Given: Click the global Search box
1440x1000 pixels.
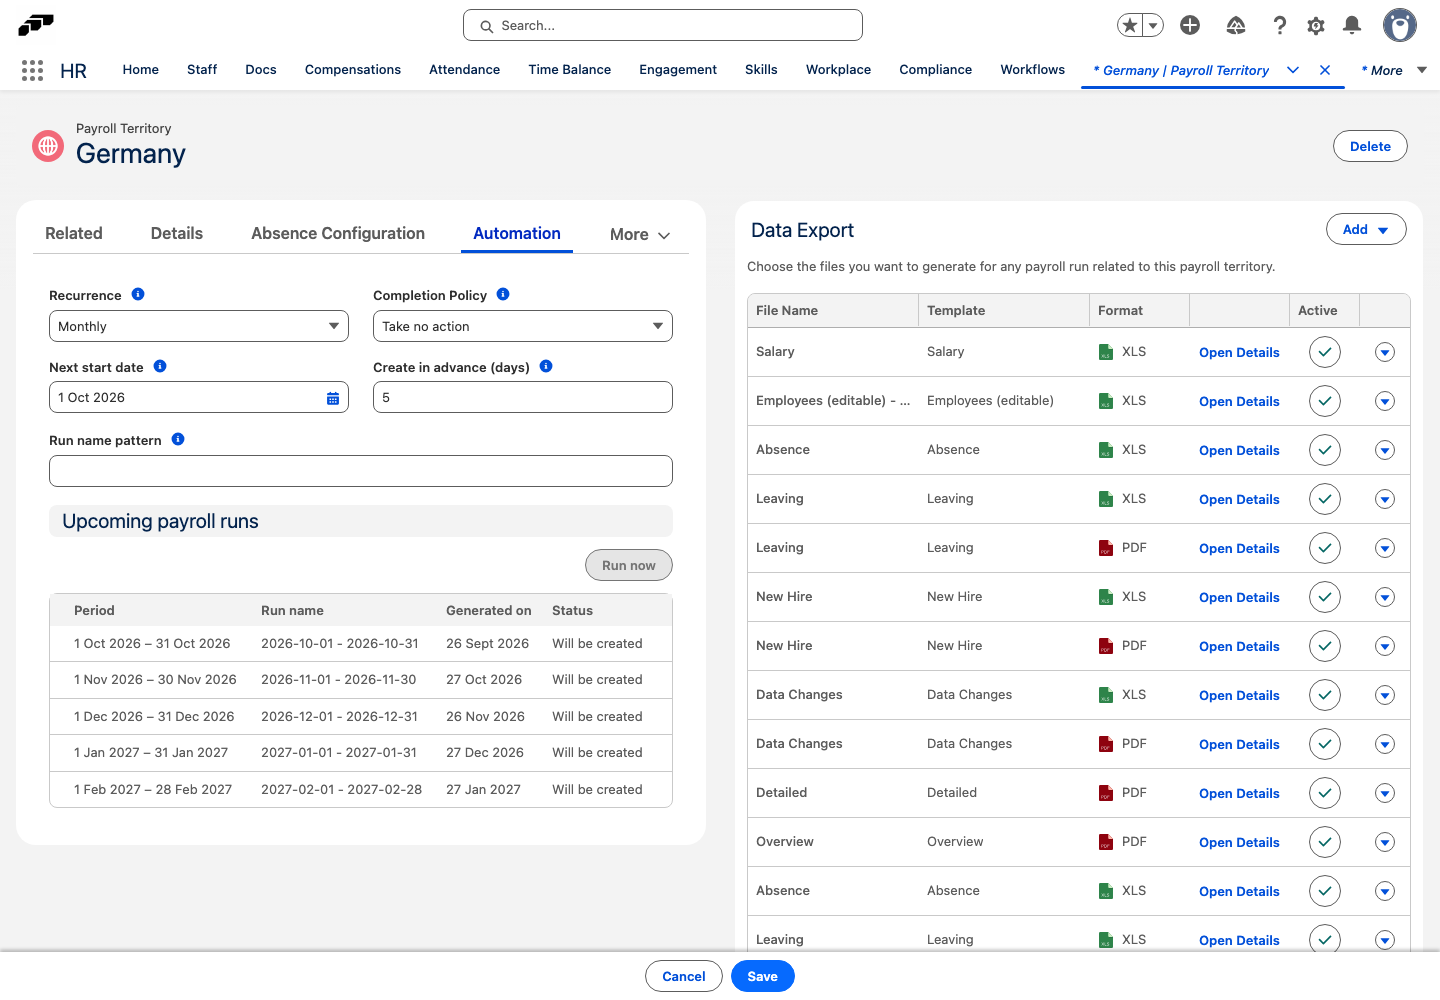Looking at the screenshot, I should (x=663, y=25).
